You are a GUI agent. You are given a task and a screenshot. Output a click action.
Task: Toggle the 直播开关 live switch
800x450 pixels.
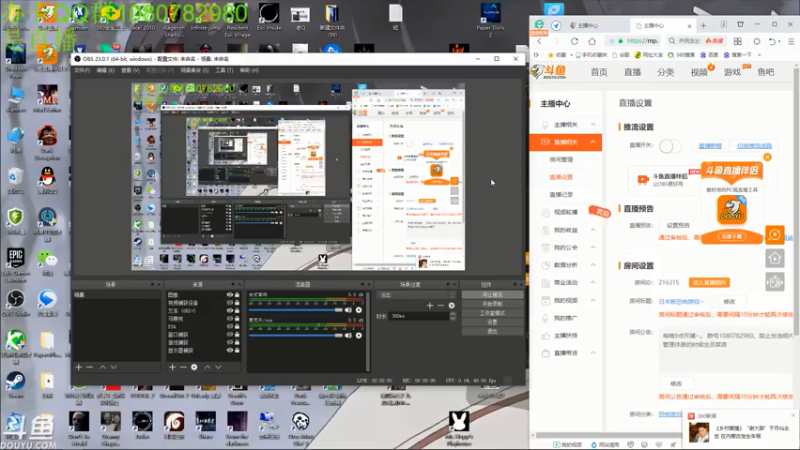(x=670, y=146)
